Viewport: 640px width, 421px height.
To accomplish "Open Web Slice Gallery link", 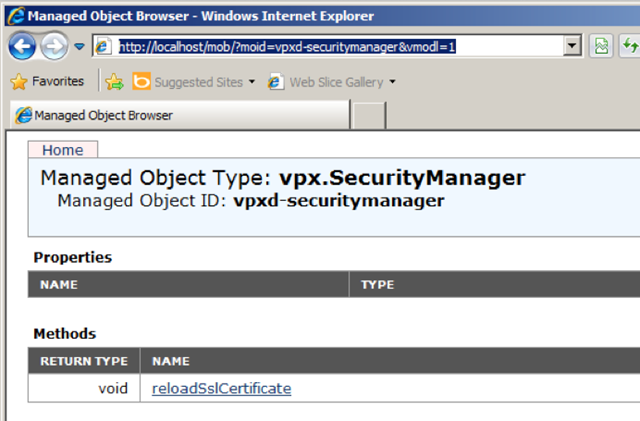I will [x=326, y=82].
